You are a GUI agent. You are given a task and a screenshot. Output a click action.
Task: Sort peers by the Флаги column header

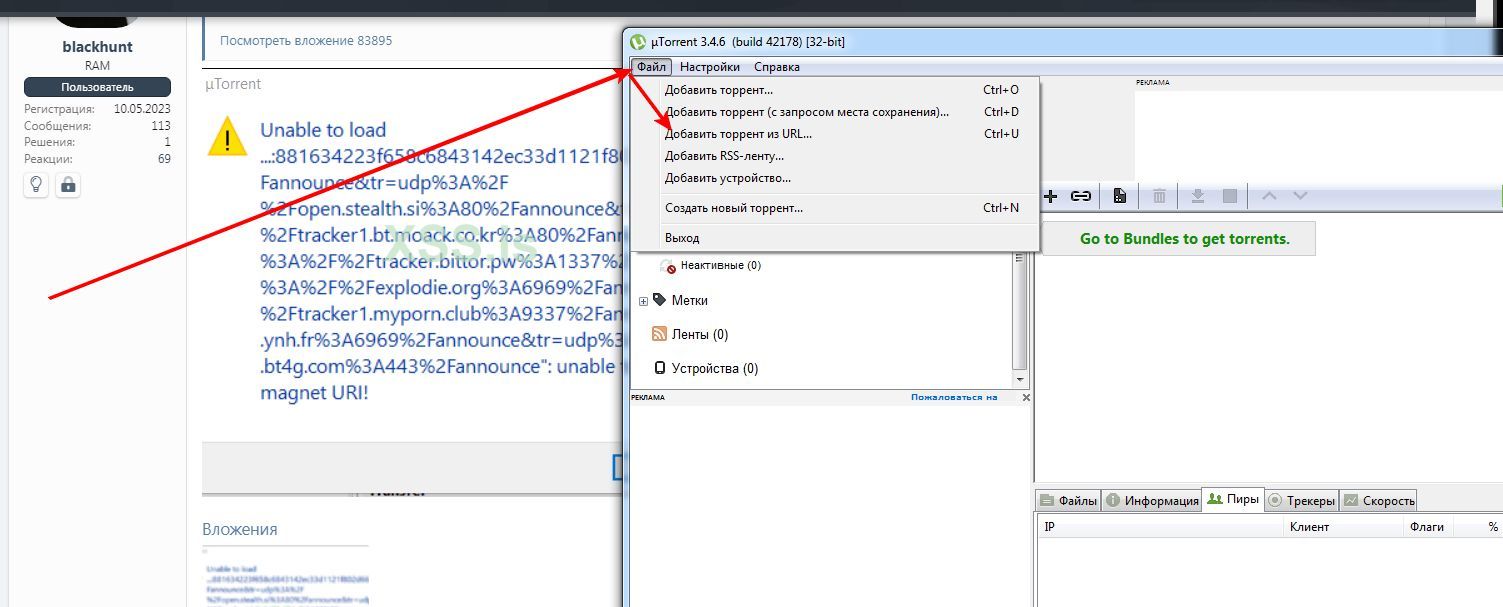pos(1427,526)
